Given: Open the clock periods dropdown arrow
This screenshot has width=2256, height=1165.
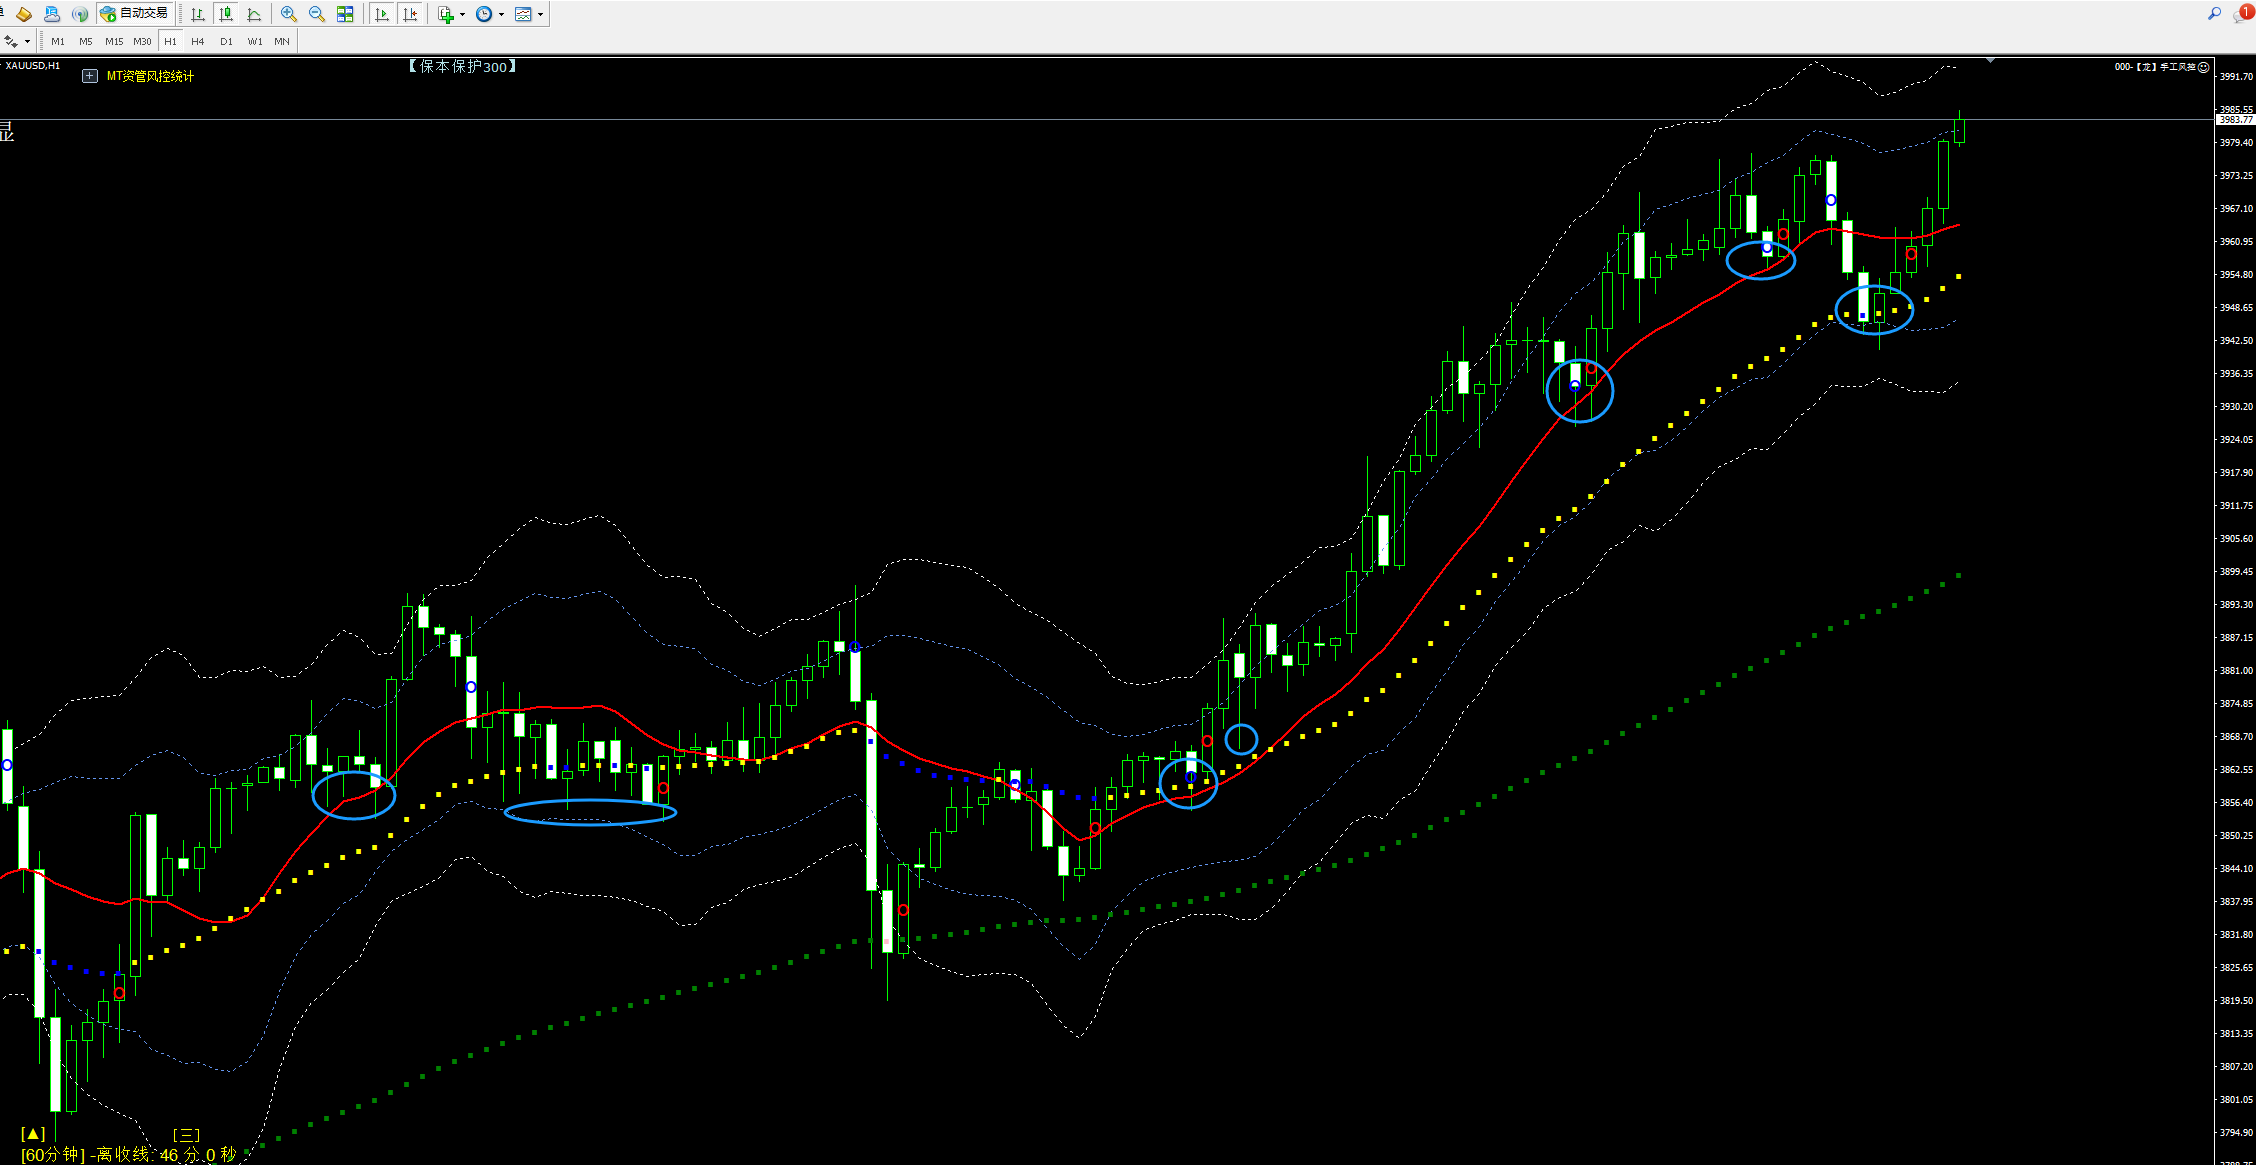Looking at the screenshot, I should 501,14.
